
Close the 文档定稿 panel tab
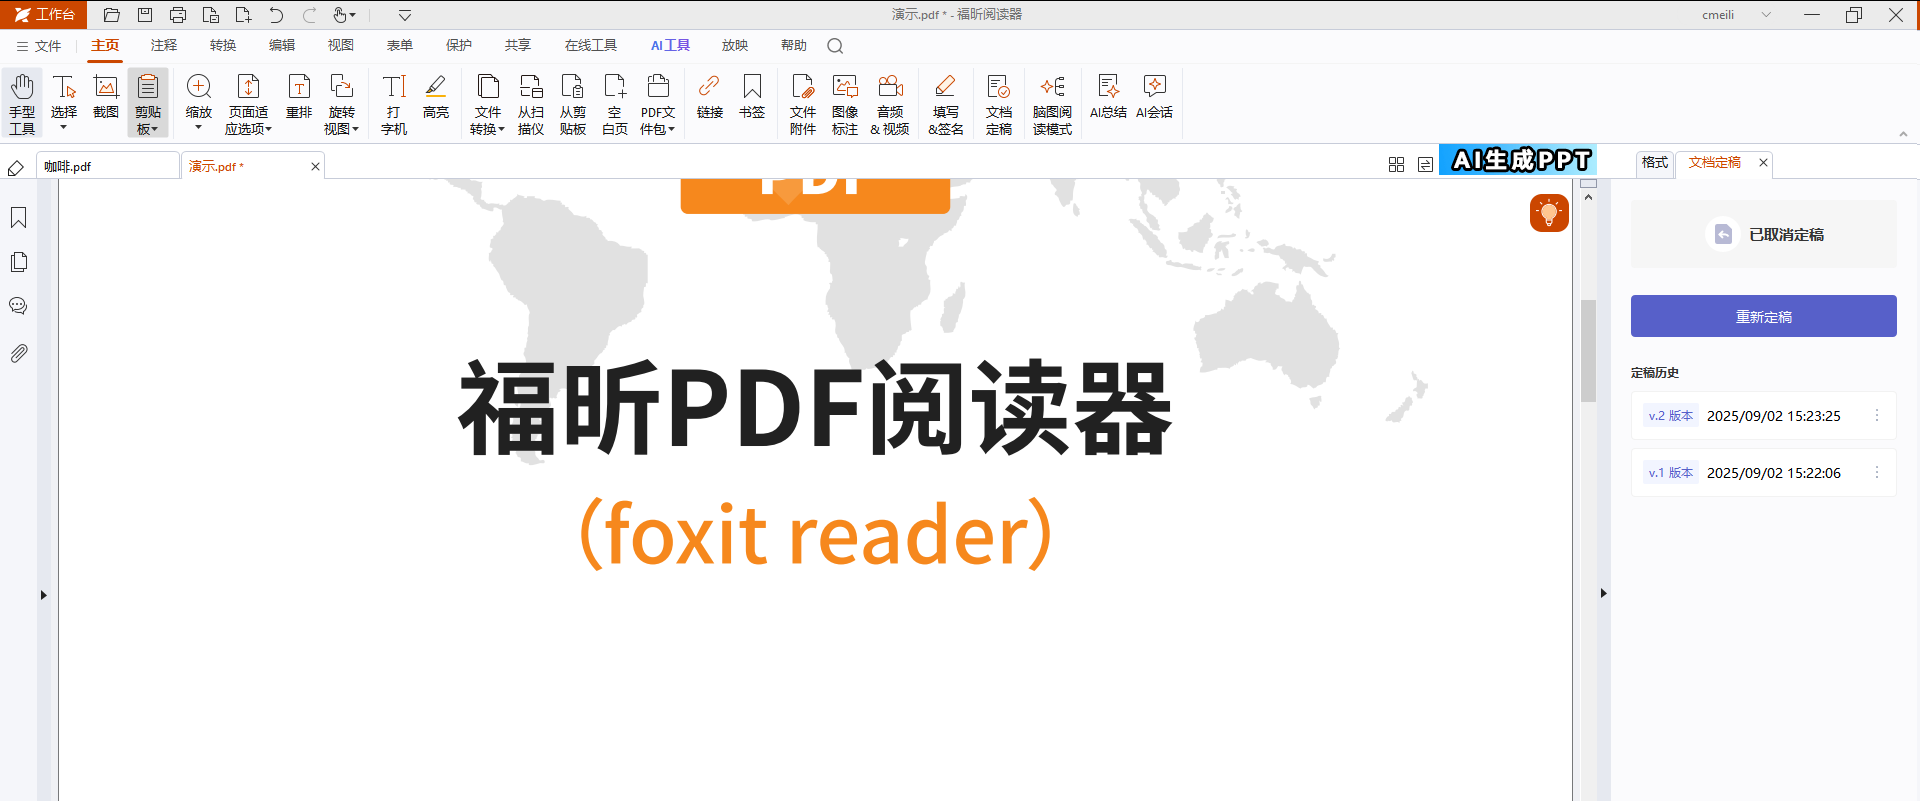pos(1763,162)
